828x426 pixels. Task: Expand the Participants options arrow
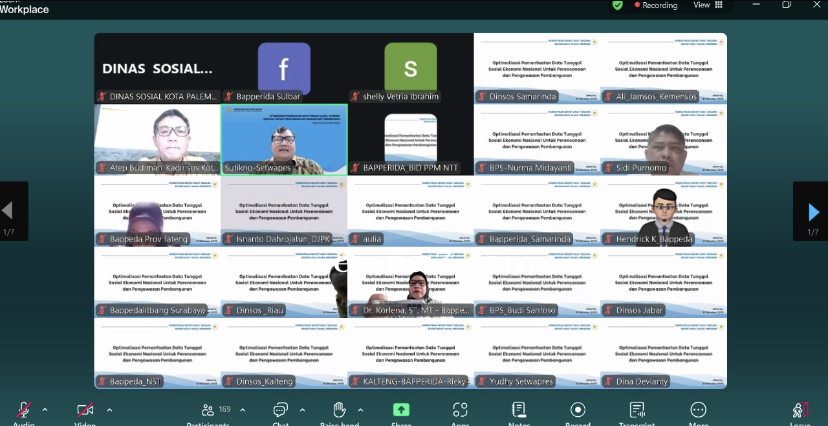pos(245,409)
